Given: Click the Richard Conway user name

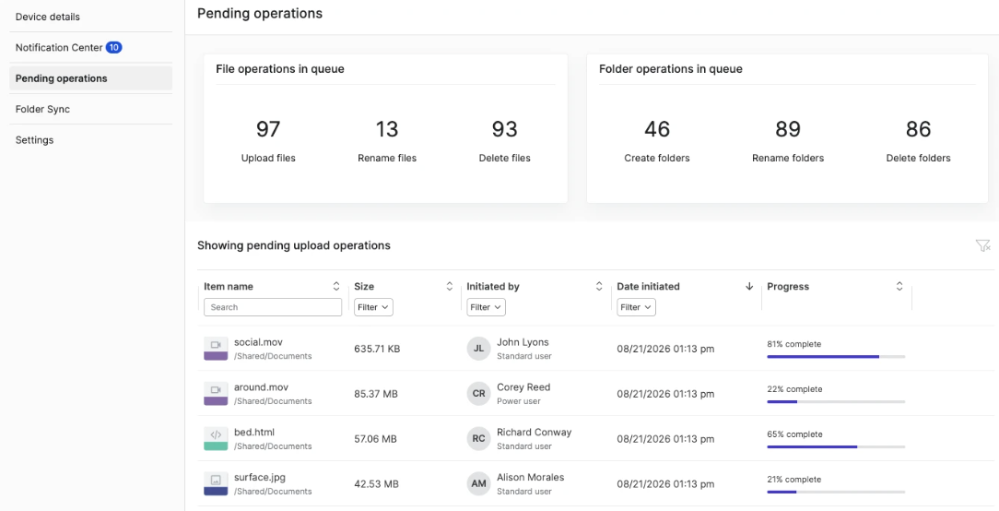Looking at the screenshot, I should click(534, 432).
